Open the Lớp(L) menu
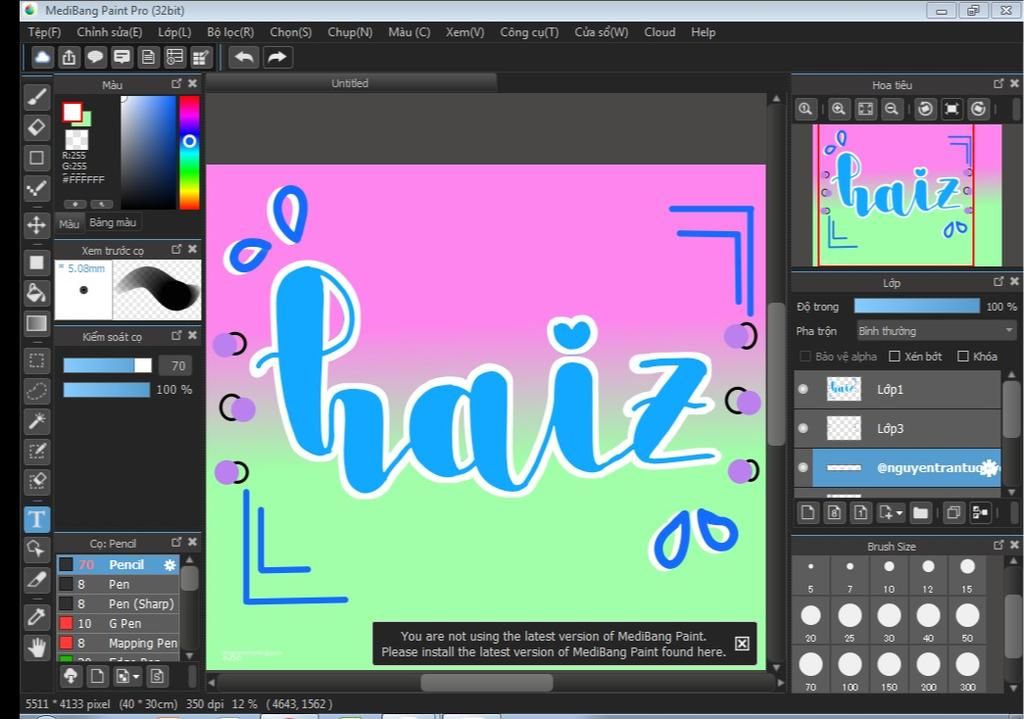This screenshot has width=1024, height=719. coord(174,32)
